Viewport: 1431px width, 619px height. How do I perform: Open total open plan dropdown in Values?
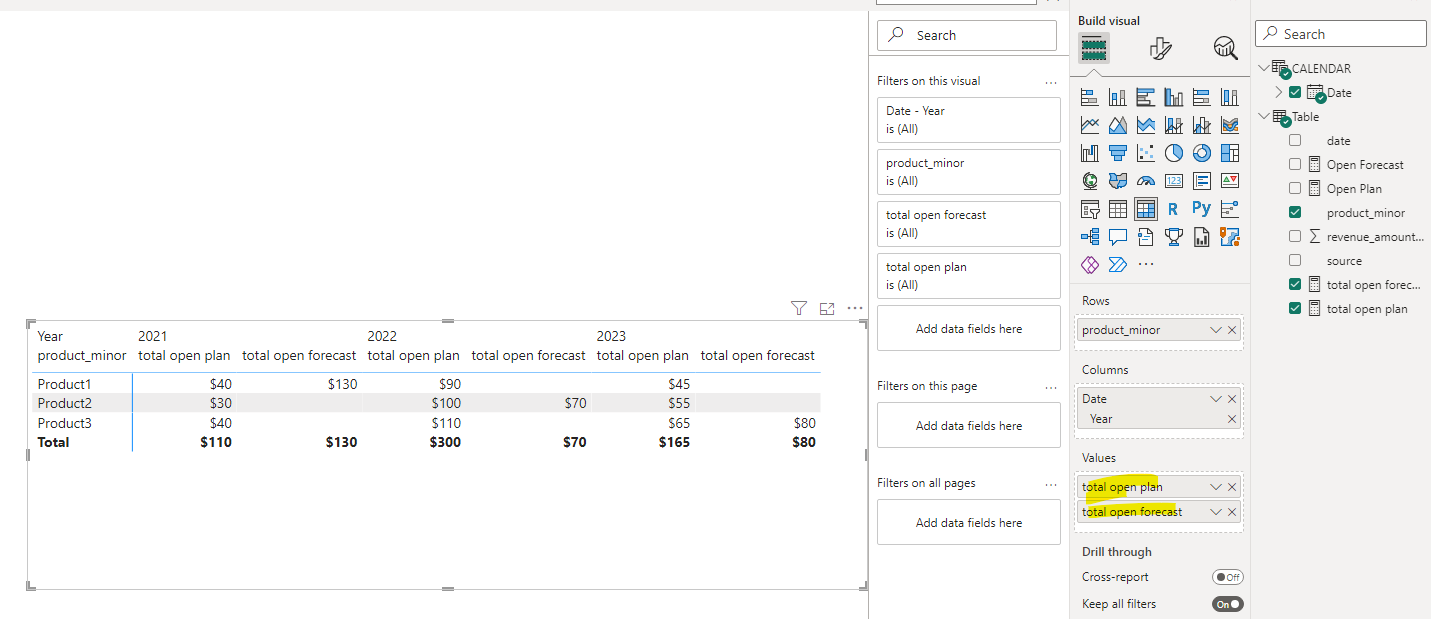coord(1216,487)
